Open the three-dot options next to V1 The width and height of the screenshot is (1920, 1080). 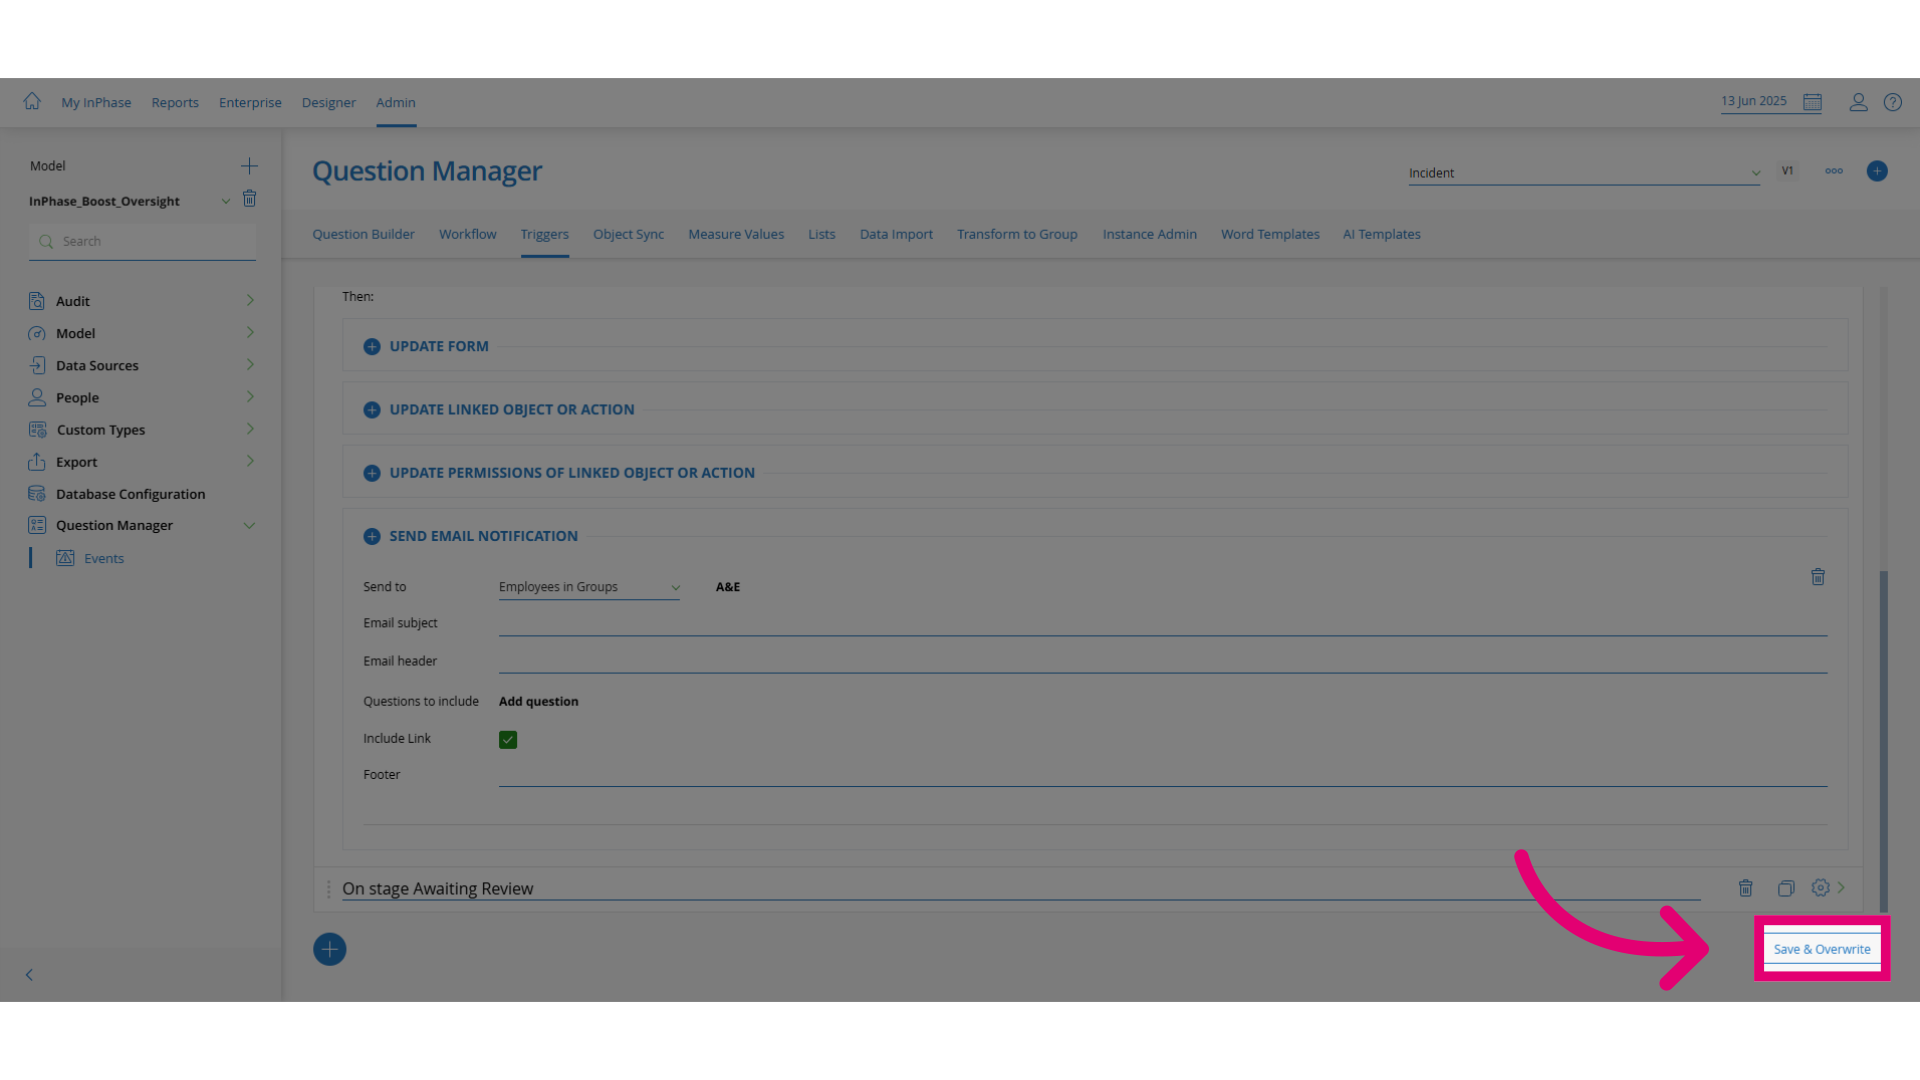pos(1834,171)
